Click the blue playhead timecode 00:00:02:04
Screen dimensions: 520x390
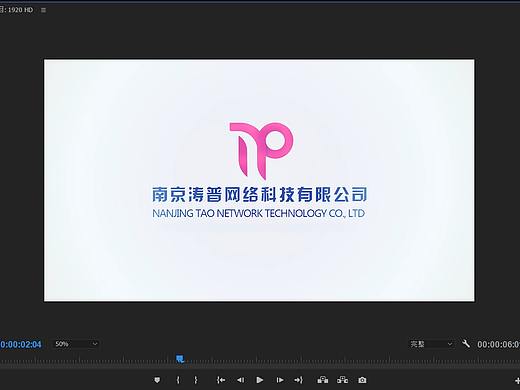pyautogui.click(x=21, y=344)
